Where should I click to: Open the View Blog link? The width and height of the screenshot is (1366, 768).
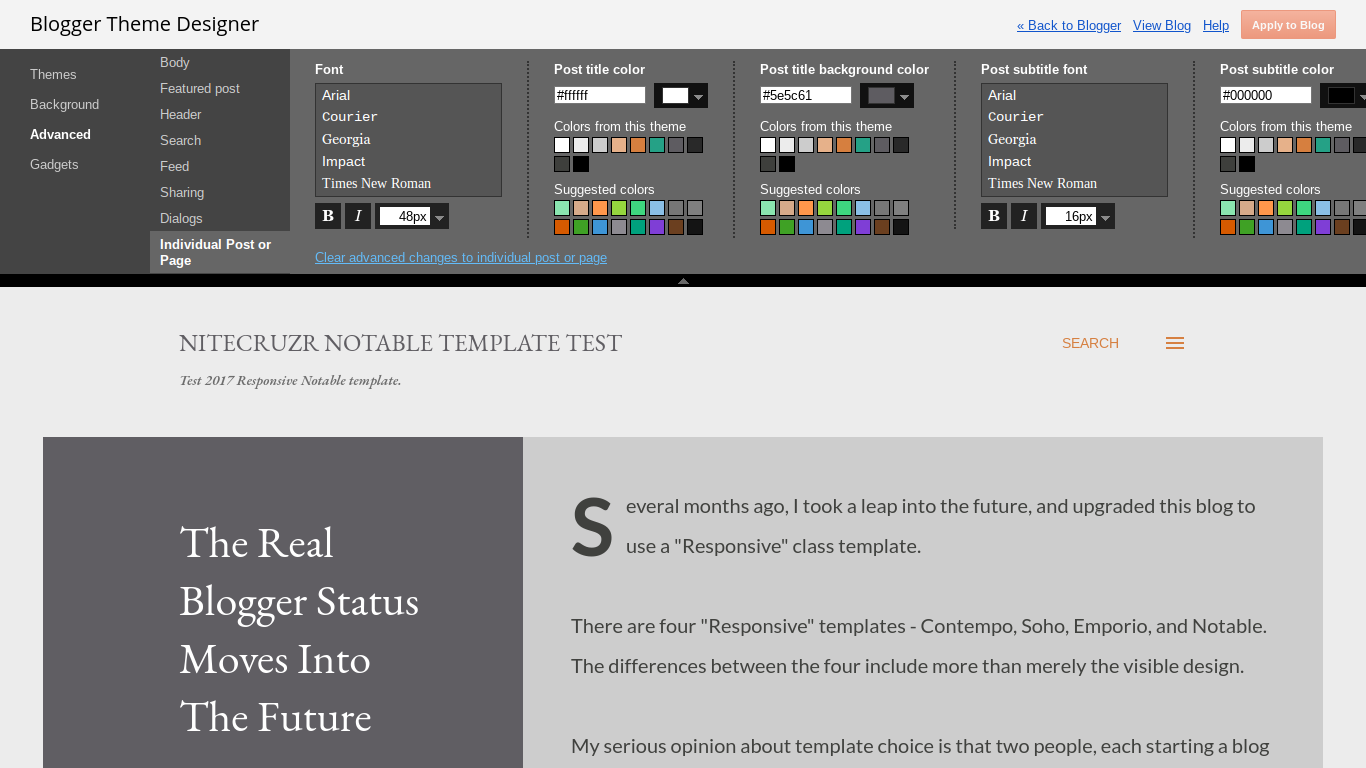click(1161, 25)
